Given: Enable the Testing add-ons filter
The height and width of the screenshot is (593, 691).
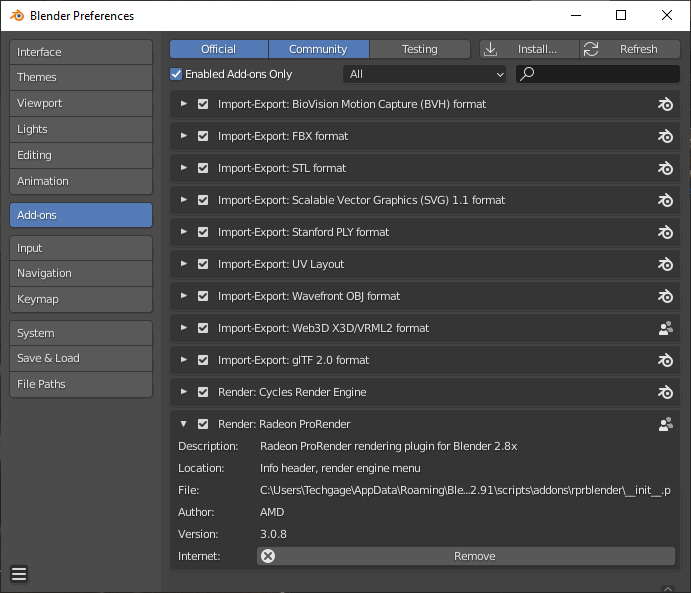Looking at the screenshot, I should 420,49.
